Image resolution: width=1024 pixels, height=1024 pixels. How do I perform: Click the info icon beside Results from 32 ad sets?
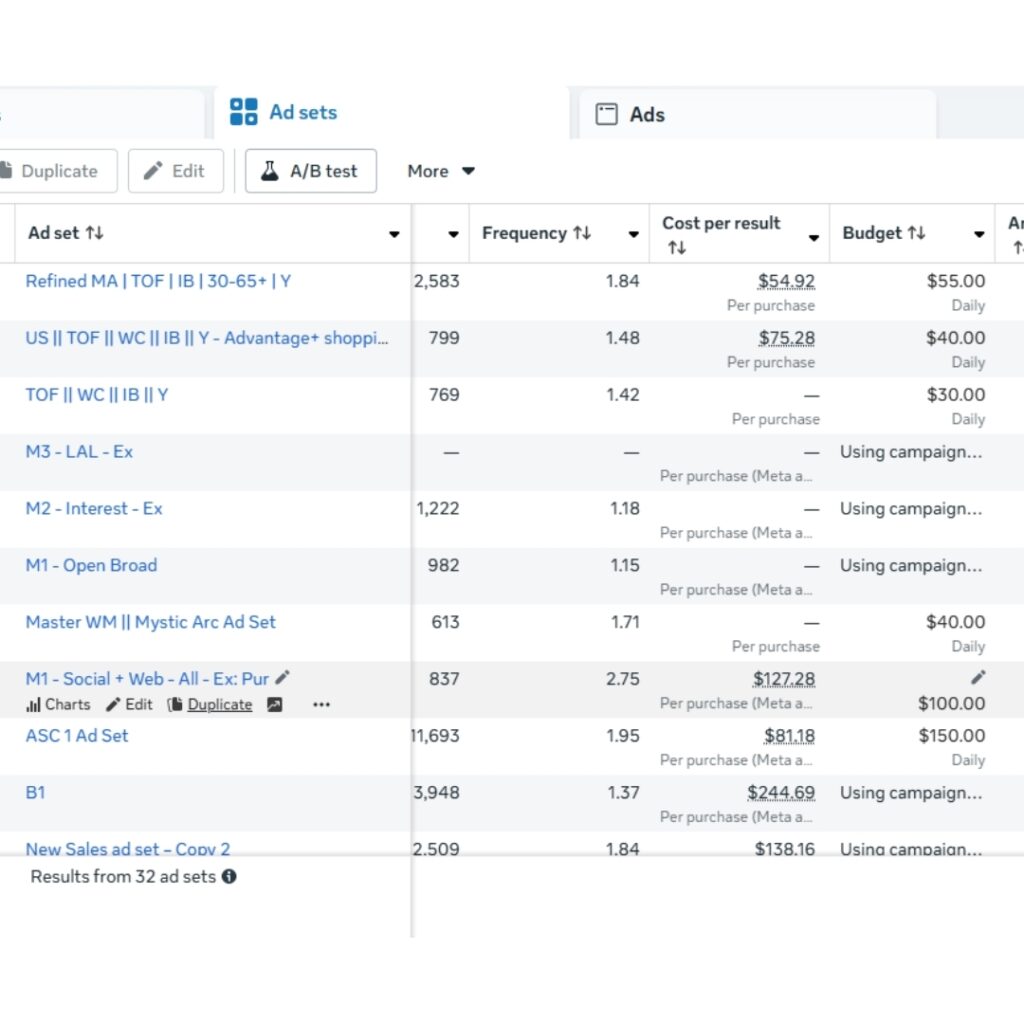pos(229,877)
